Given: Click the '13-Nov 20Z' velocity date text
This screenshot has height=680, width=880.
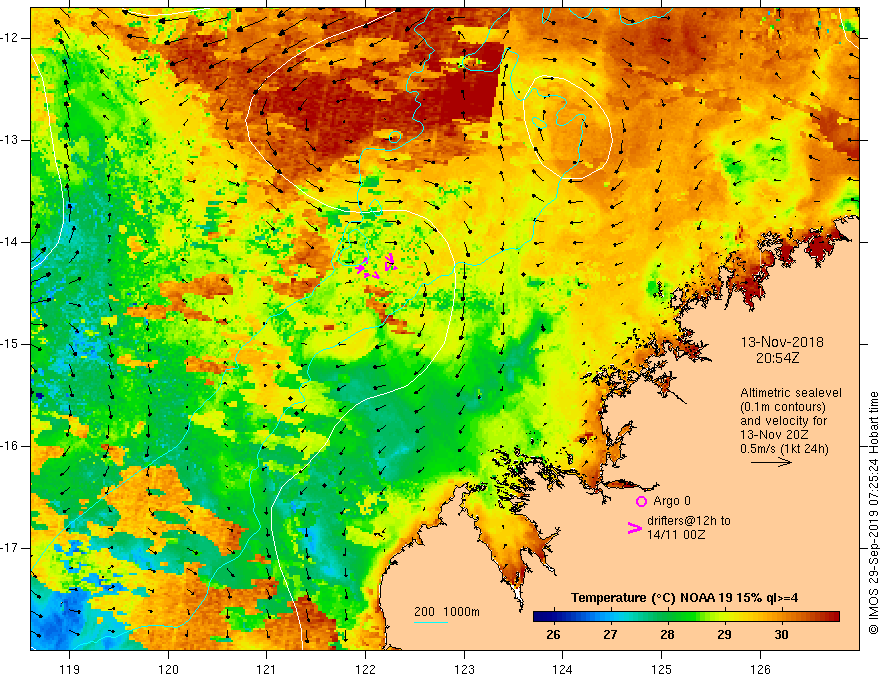Looking at the screenshot, I should [772, 435].
